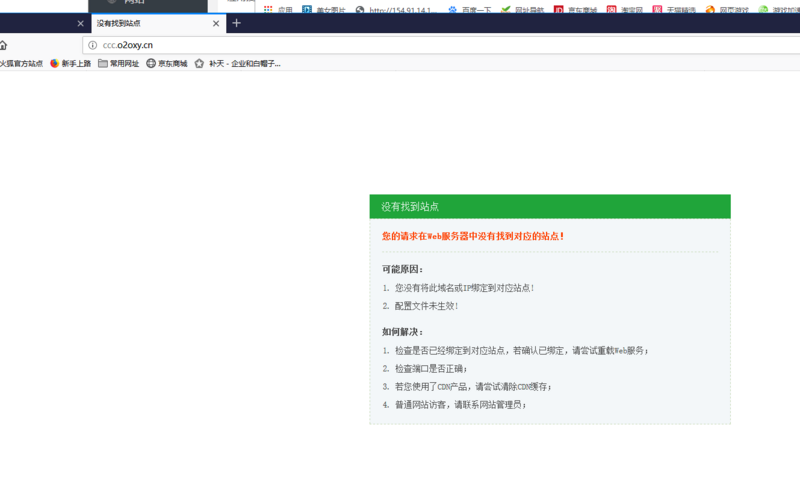Click the 百度一下 bookmark
This screenshot has height=490, width=800.
click(470, 10)
